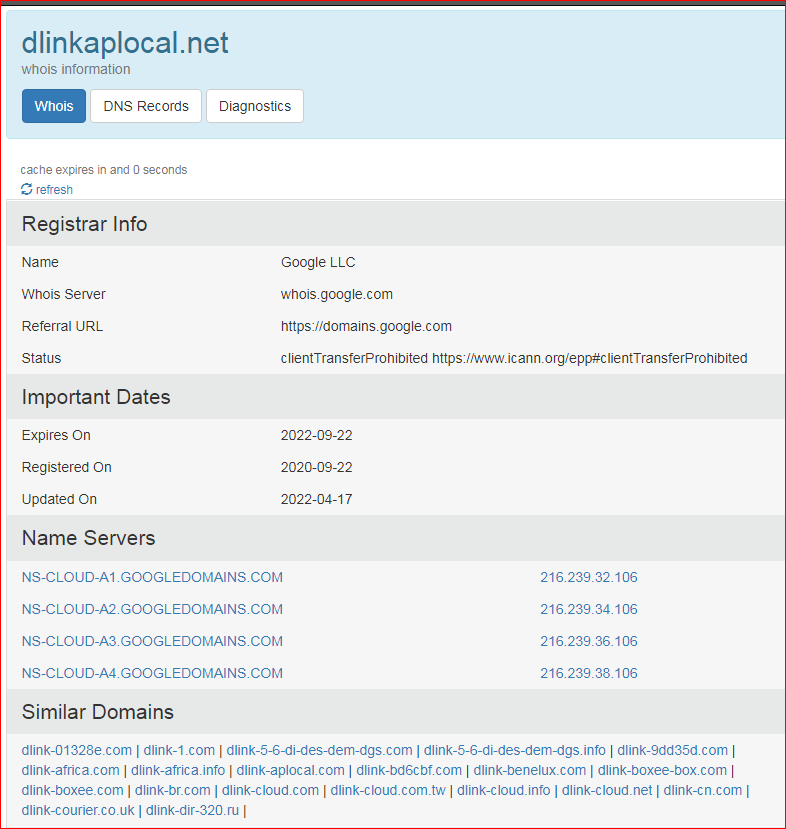Open NS-CLOUD-A3.GOOGLEDOMAINS.COM name server link
The width and height of the screenshot is (786, 829).
point(152,641)
